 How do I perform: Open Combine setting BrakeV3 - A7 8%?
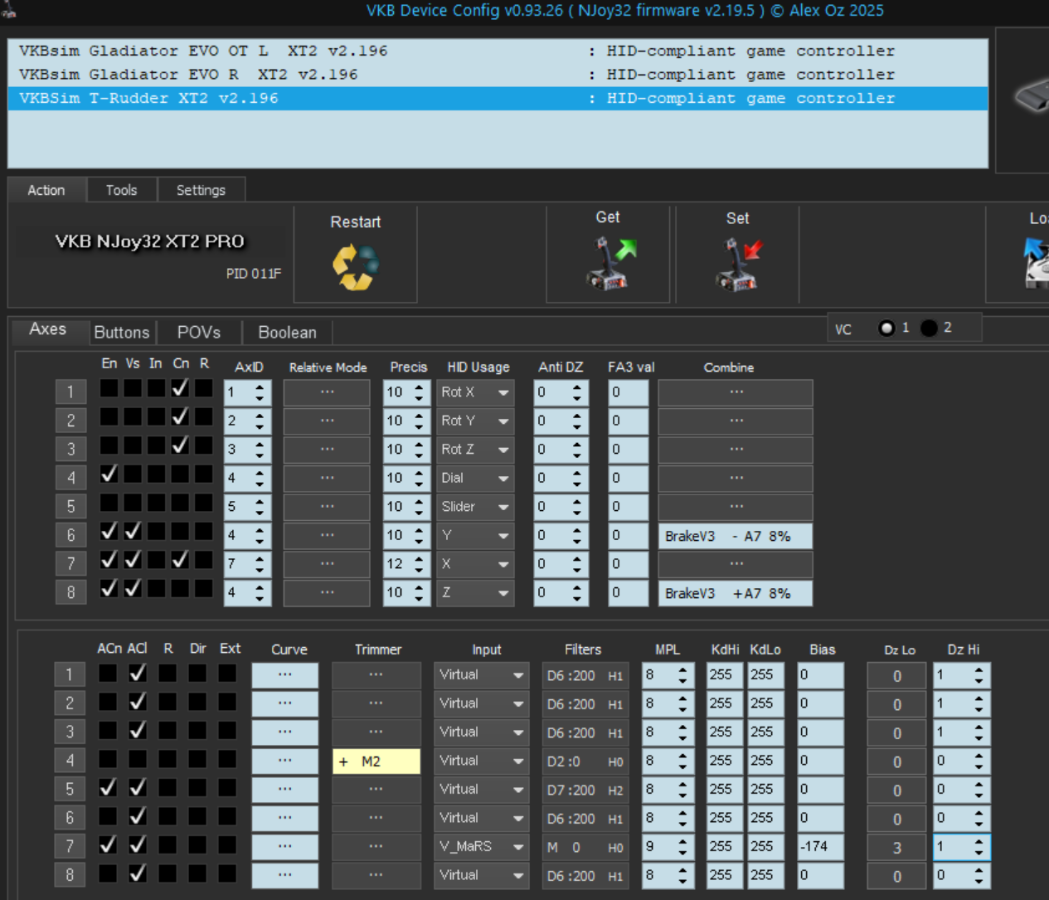[735, 536]
